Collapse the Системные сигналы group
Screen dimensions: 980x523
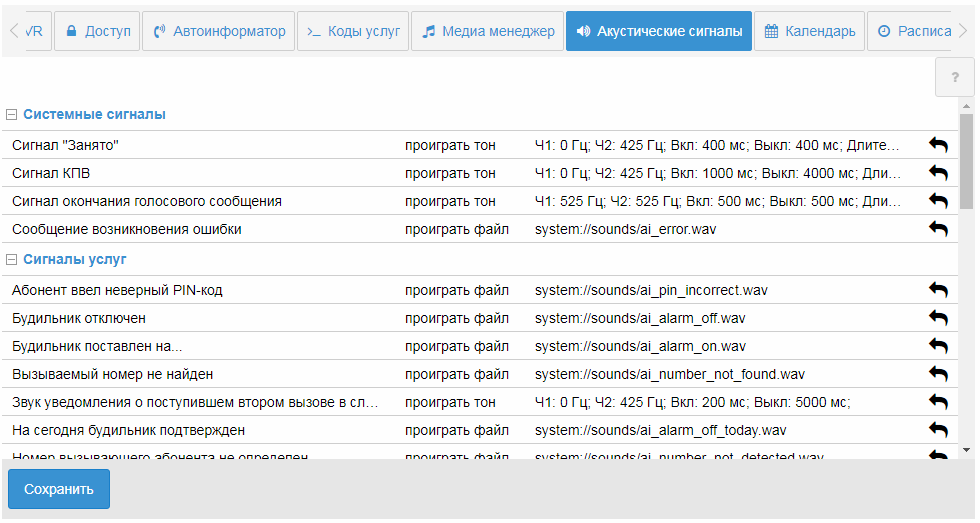[x=12, y=114]
